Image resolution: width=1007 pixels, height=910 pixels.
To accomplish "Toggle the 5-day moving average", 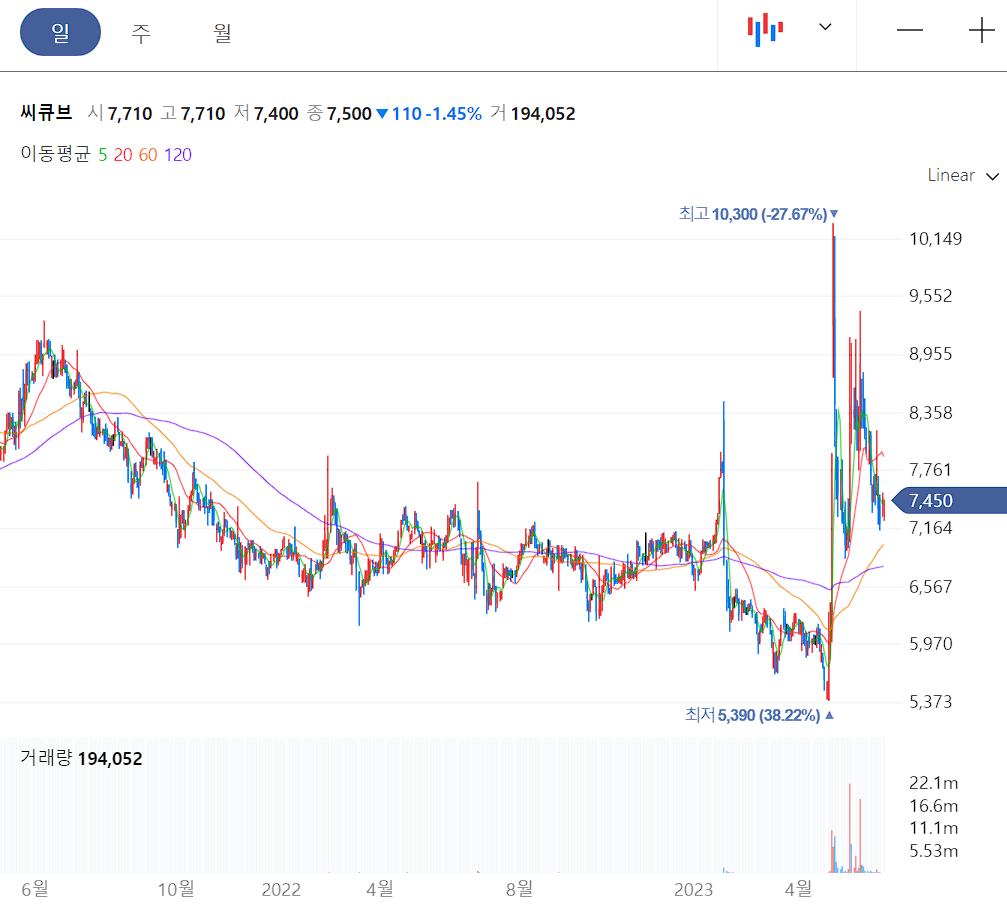I will [x=103, y=155].
